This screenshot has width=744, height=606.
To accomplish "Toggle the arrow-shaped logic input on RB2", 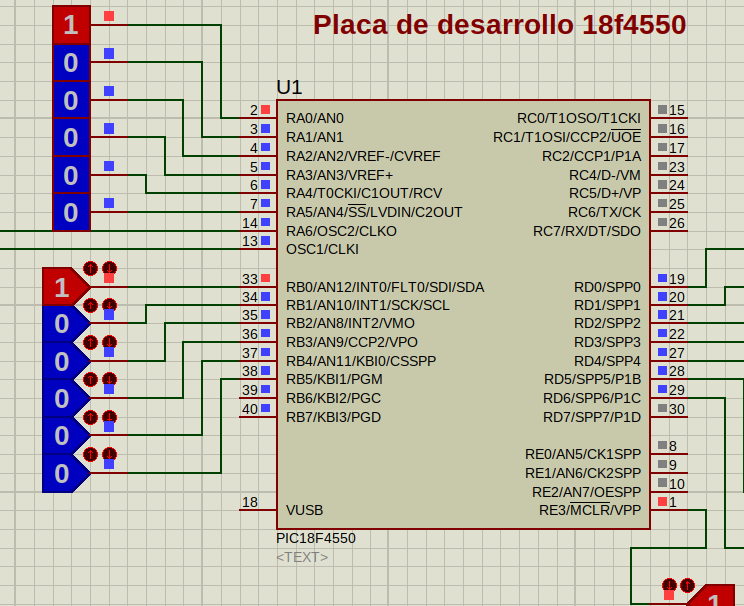I will (x=65, y=361).
